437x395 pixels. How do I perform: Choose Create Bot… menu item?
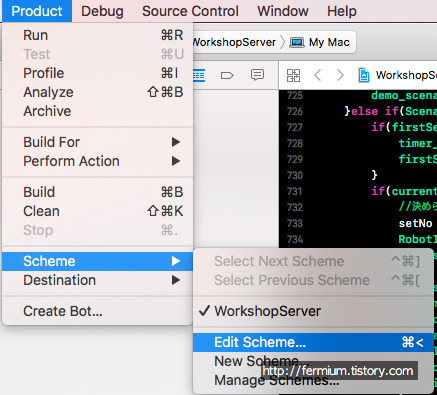click(97, 311)
